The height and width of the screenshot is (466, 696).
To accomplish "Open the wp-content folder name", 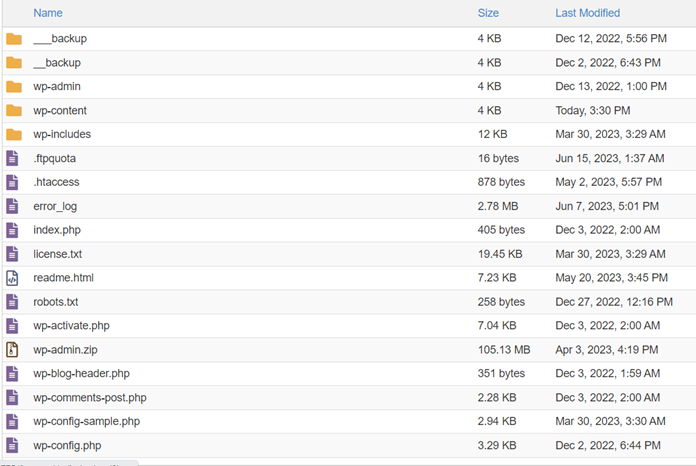I will [x=60, y=111].
